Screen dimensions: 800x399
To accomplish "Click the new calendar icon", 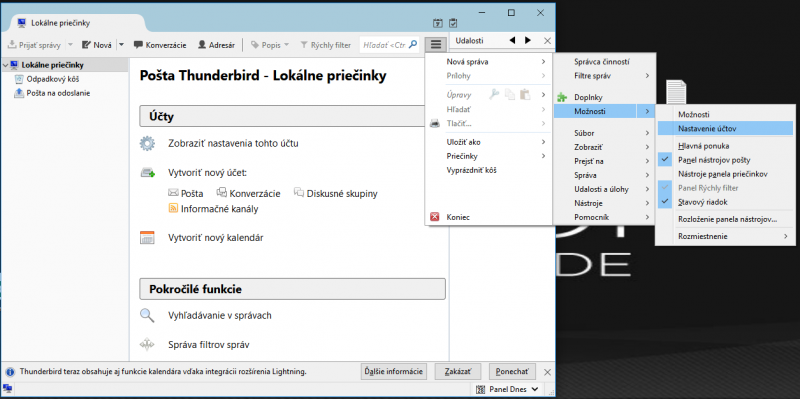I will (147, 238).
